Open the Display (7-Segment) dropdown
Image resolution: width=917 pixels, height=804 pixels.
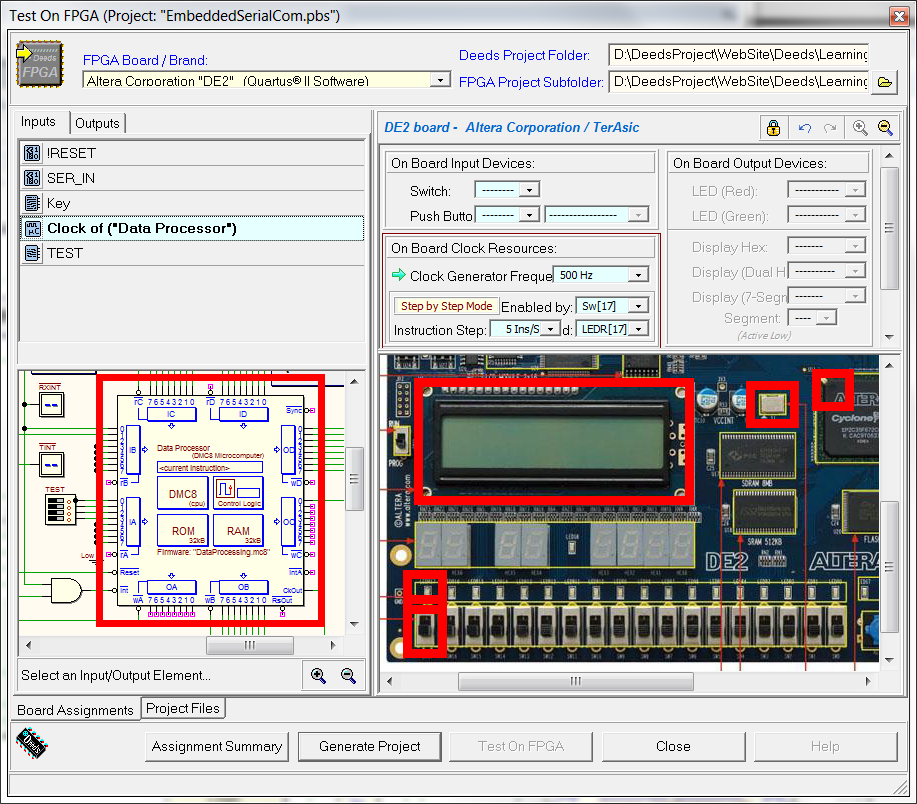click(856, 296)
